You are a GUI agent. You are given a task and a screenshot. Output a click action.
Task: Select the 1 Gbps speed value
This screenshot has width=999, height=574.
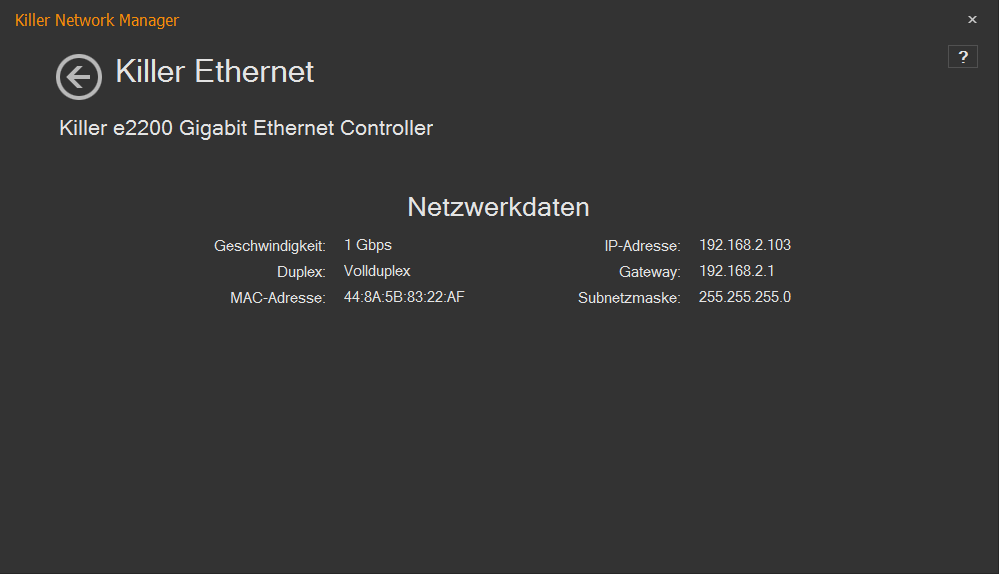(368, 245)
